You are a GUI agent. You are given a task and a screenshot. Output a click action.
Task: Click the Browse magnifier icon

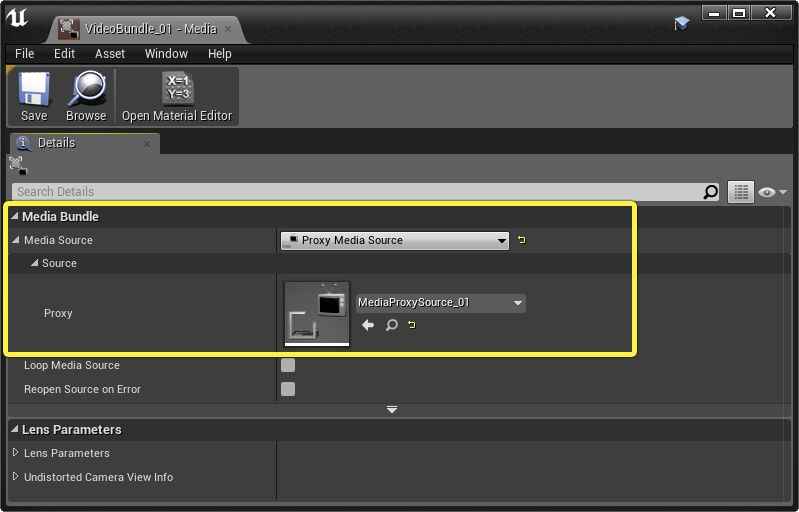point(86,96)
